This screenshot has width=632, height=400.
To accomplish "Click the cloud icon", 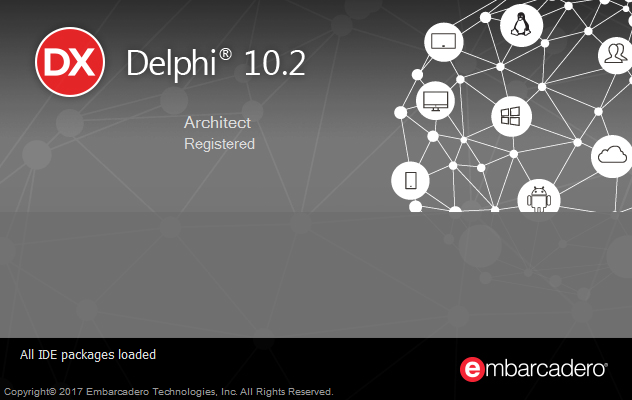I will 612,156.
